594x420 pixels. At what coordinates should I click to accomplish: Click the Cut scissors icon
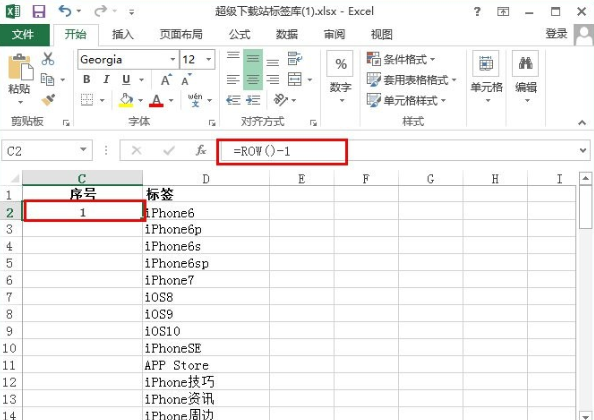pyautogui.click(x=48, y=59)
